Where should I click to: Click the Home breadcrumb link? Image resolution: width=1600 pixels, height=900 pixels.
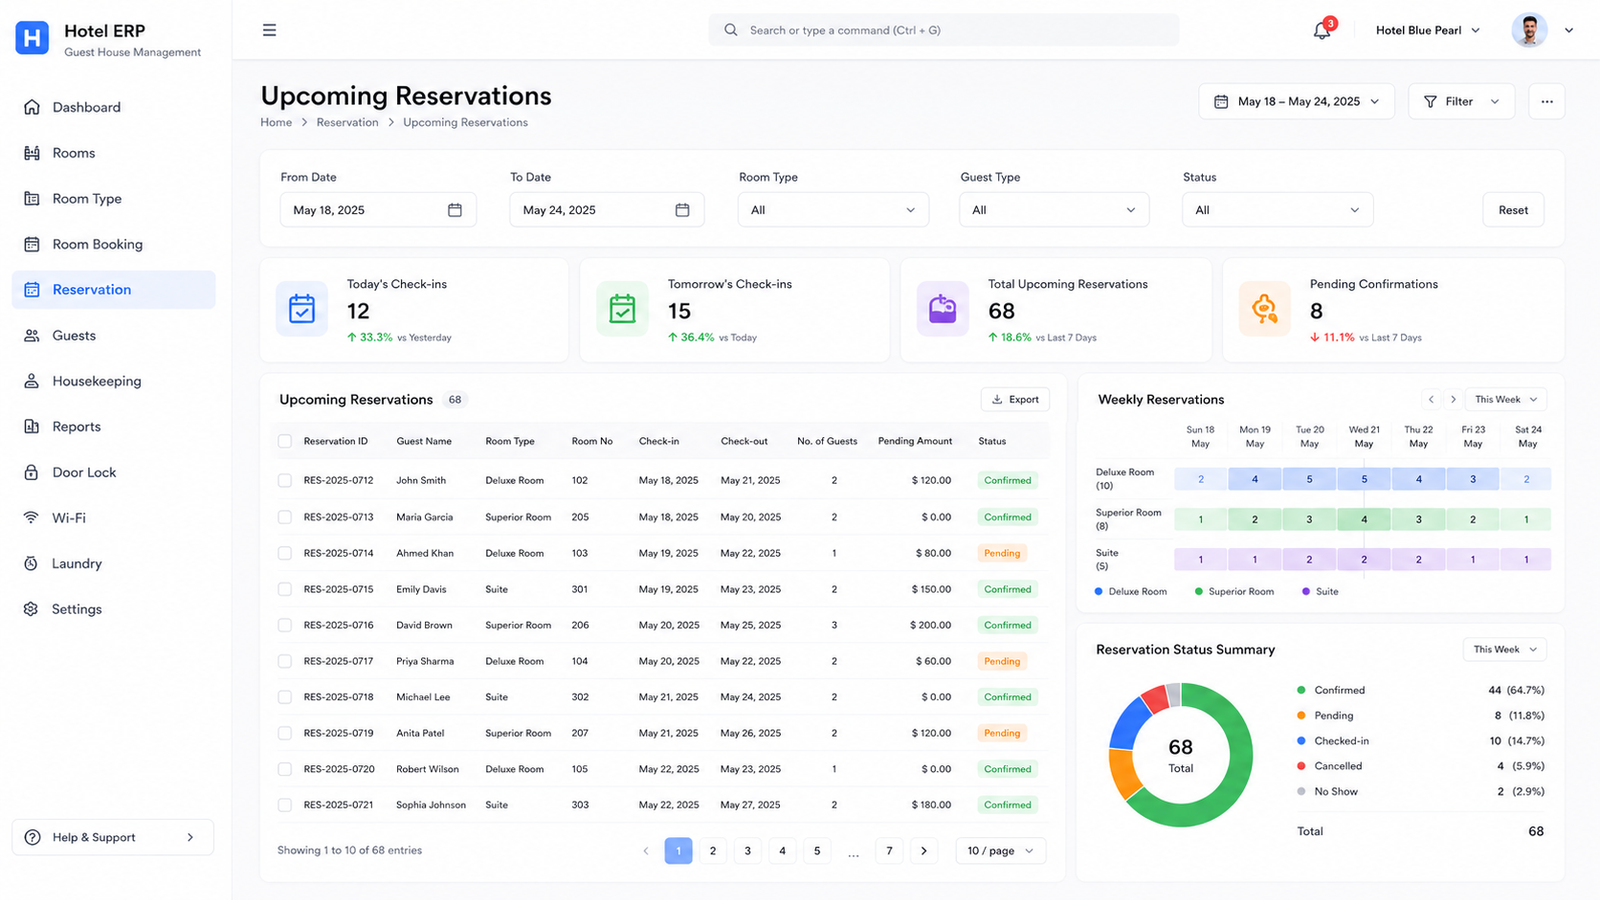point(276,122)
